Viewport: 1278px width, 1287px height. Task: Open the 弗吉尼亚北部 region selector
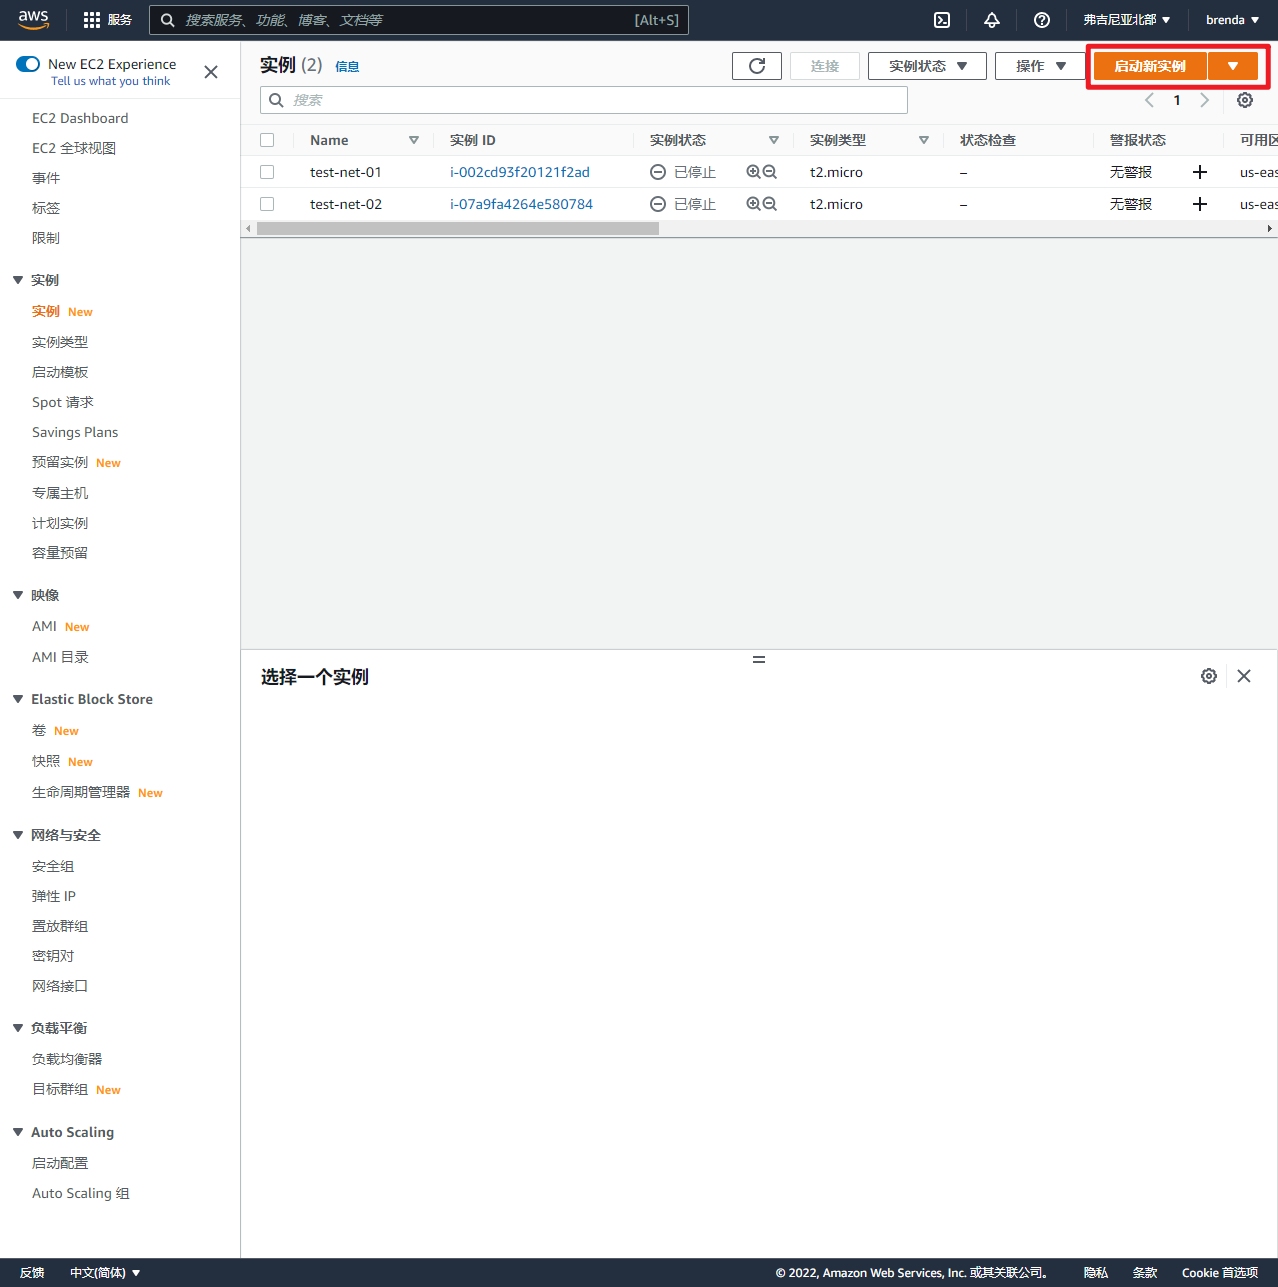[1126, 20]
